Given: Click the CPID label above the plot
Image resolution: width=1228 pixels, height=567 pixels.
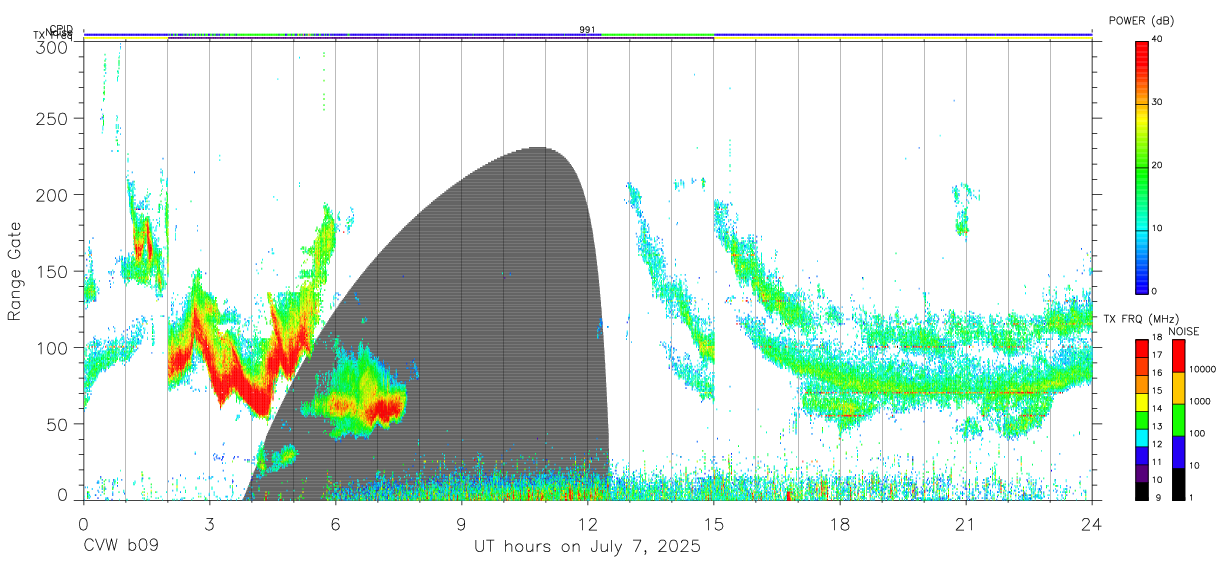Looking at the screenshot, I should (x=61, y=29).
